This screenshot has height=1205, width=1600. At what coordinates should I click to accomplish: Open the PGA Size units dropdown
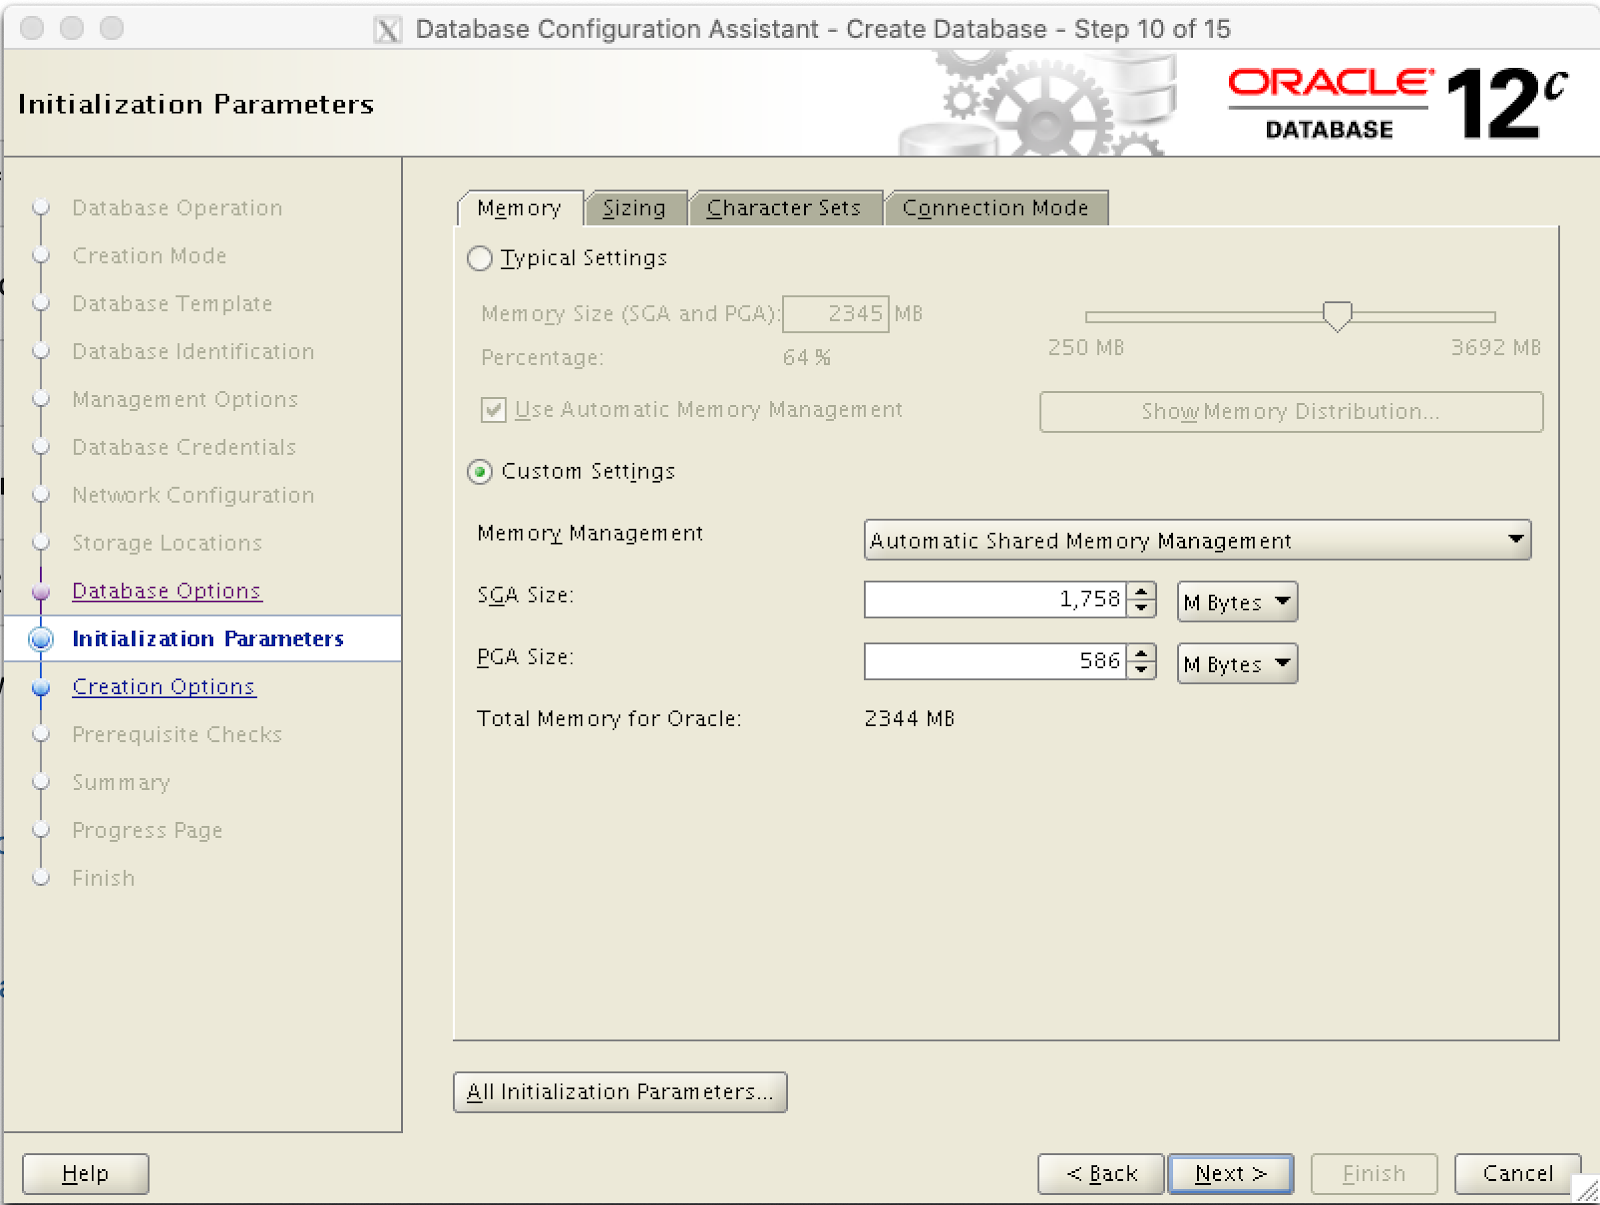[x=1237, y=663]
